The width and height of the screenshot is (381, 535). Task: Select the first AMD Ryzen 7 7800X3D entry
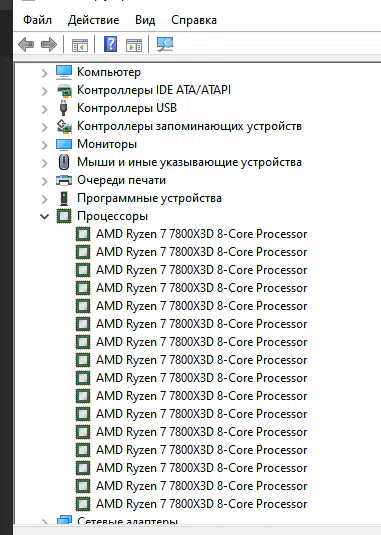tap(202, 234)
